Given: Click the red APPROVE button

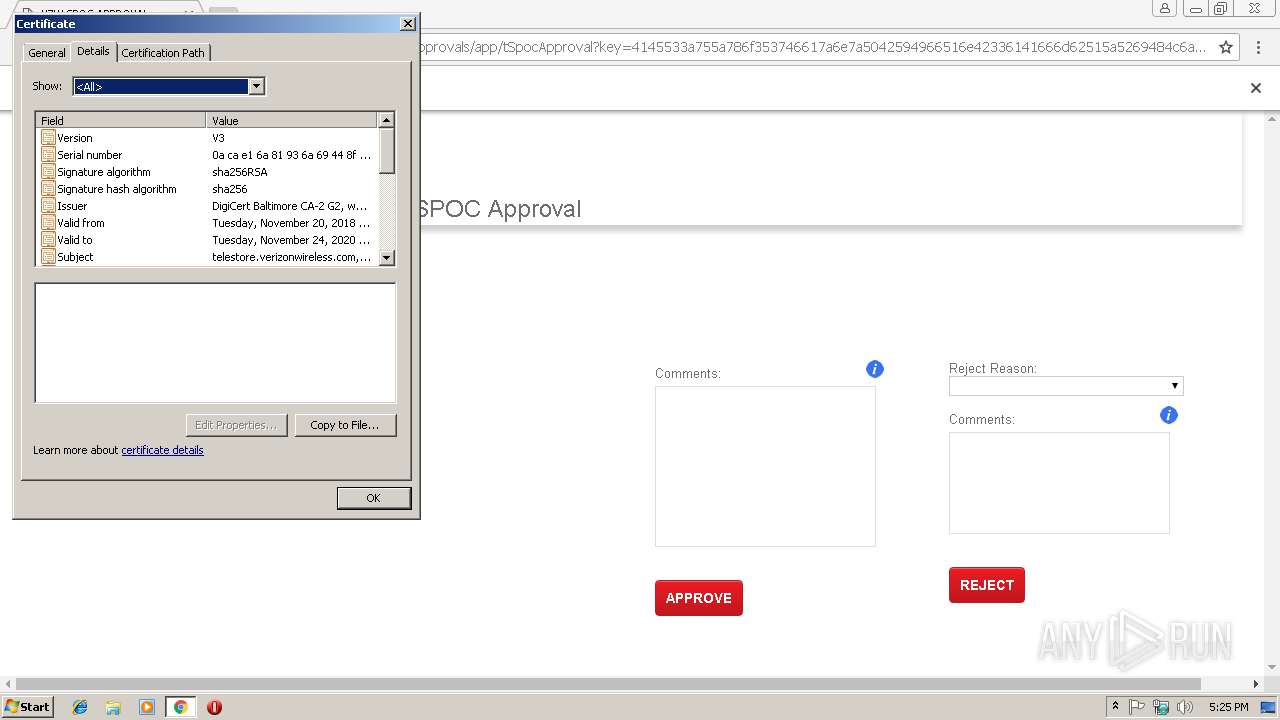Looking at the screenshot, I should (x=699, y=598).
